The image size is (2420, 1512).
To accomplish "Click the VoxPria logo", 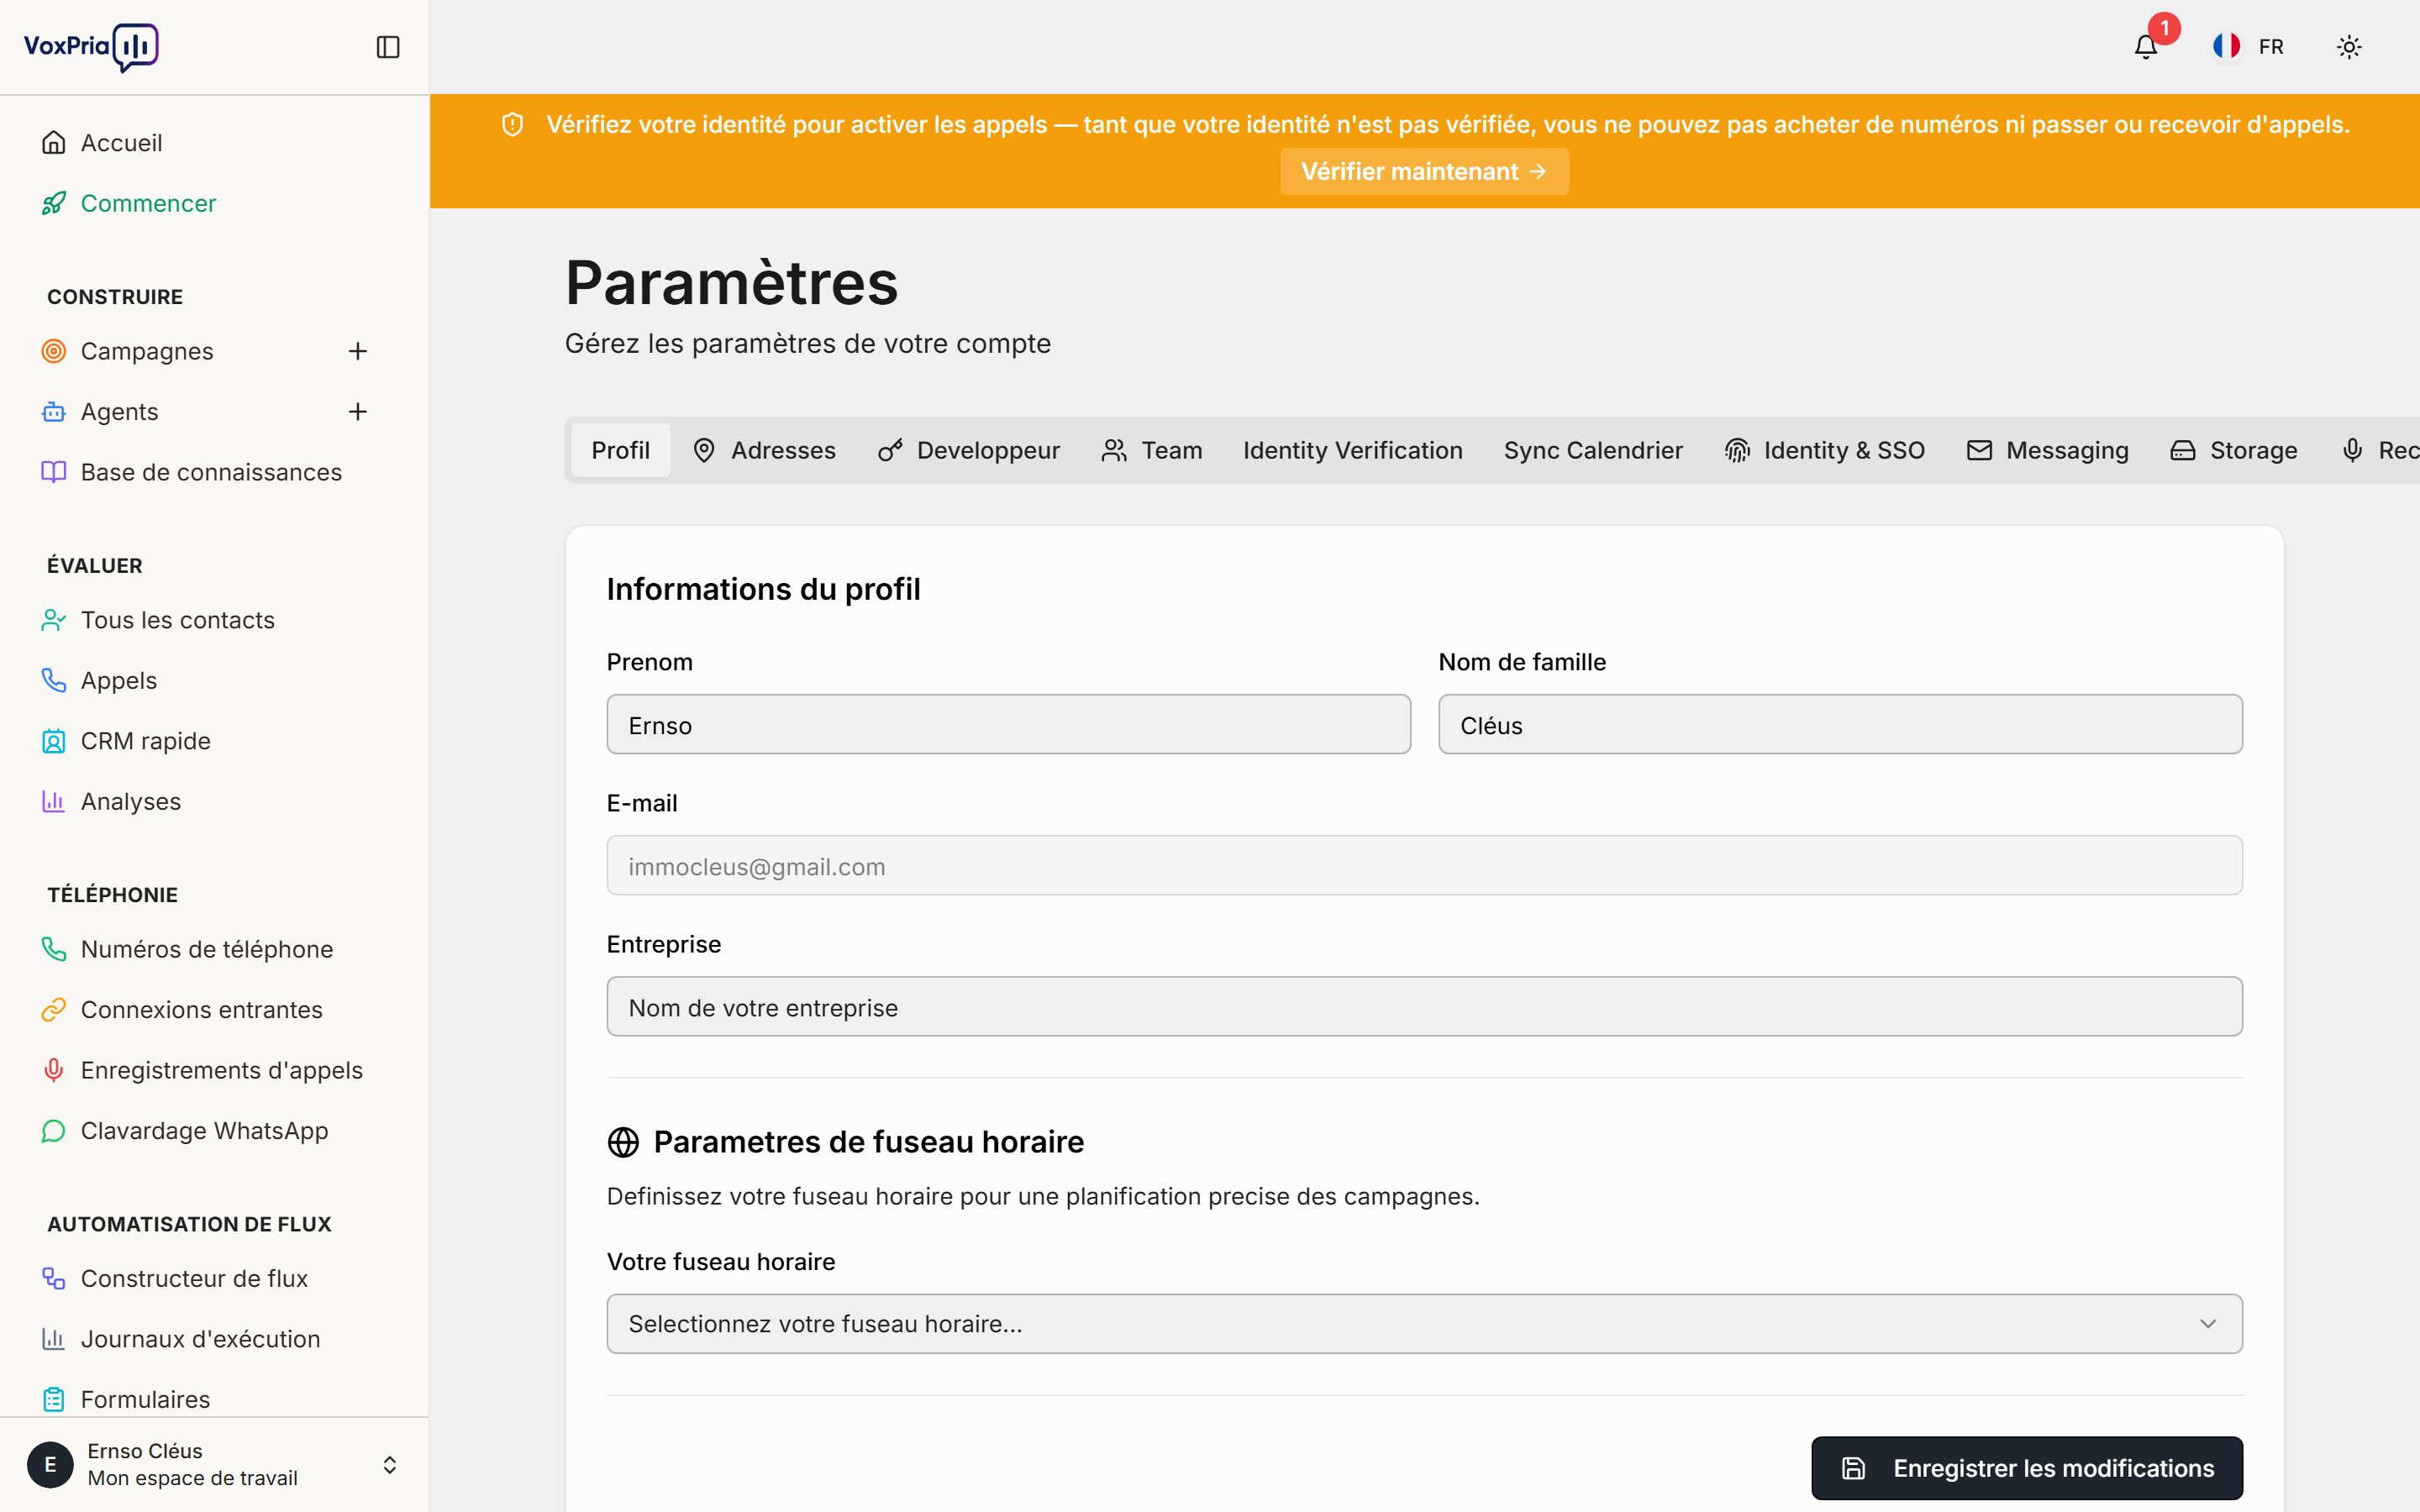I will pos(91,47).
